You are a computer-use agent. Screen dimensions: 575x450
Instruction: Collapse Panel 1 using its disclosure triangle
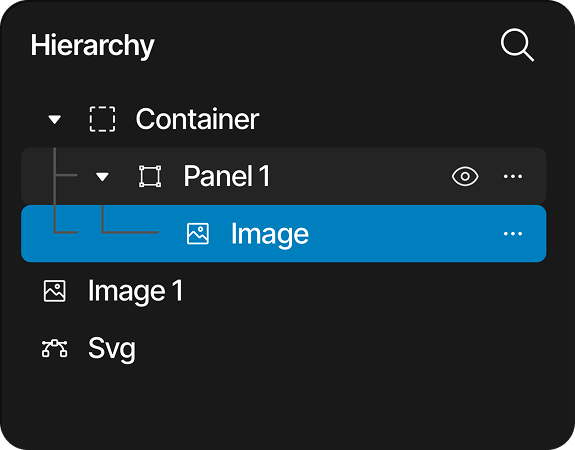(x=102, y=177)
